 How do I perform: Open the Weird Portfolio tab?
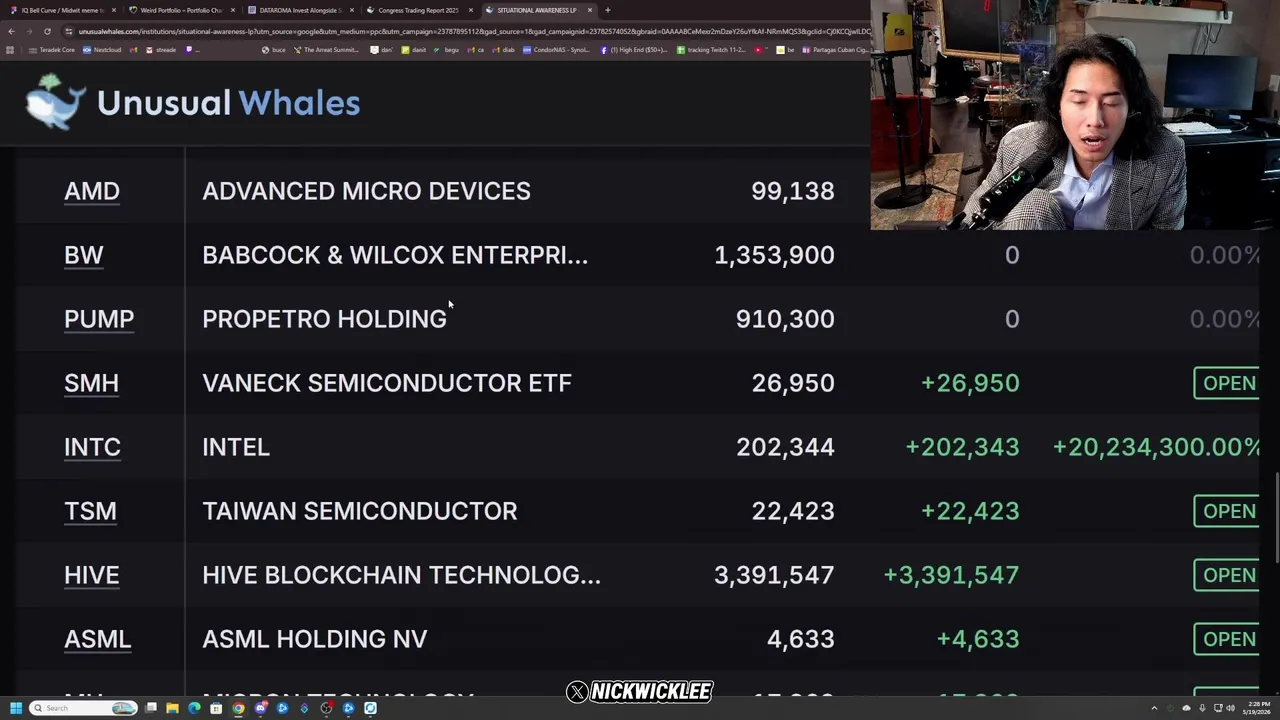tap(180, 10)
